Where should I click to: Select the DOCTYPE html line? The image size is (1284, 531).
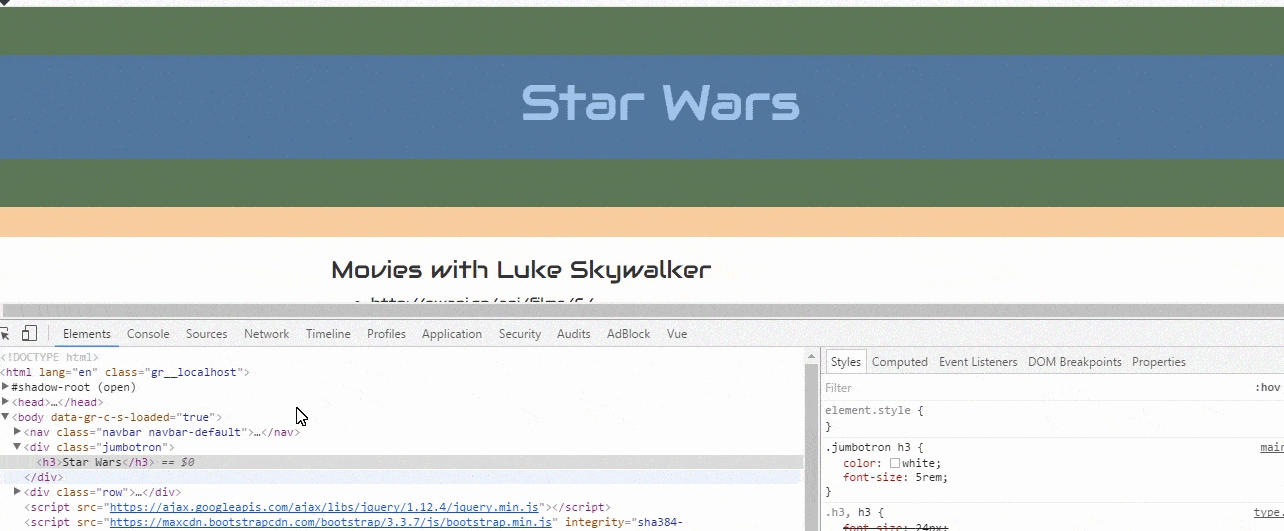pyautogui.click(x=50, y=357)
